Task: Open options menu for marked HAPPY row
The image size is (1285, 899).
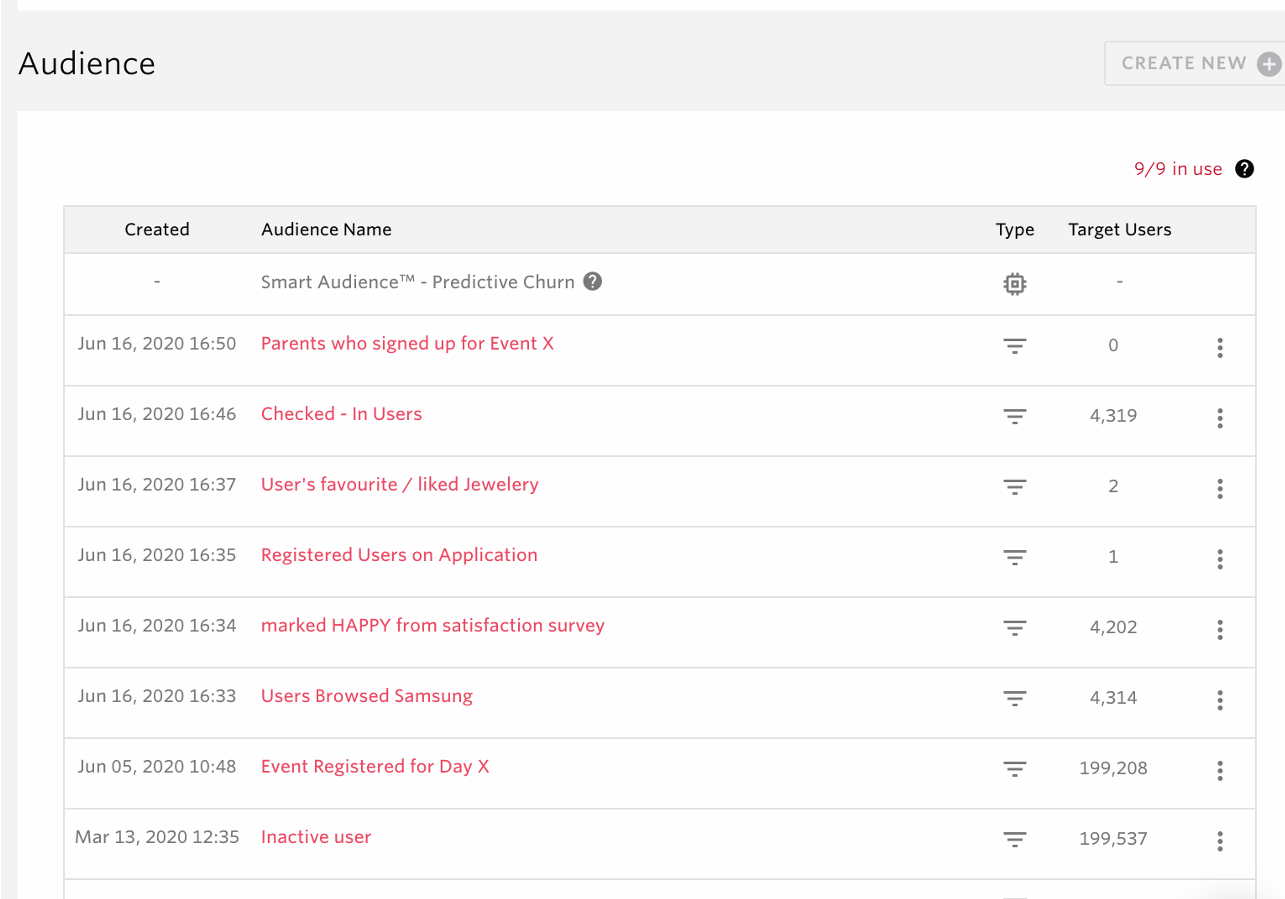Action: pos(1220,630)
